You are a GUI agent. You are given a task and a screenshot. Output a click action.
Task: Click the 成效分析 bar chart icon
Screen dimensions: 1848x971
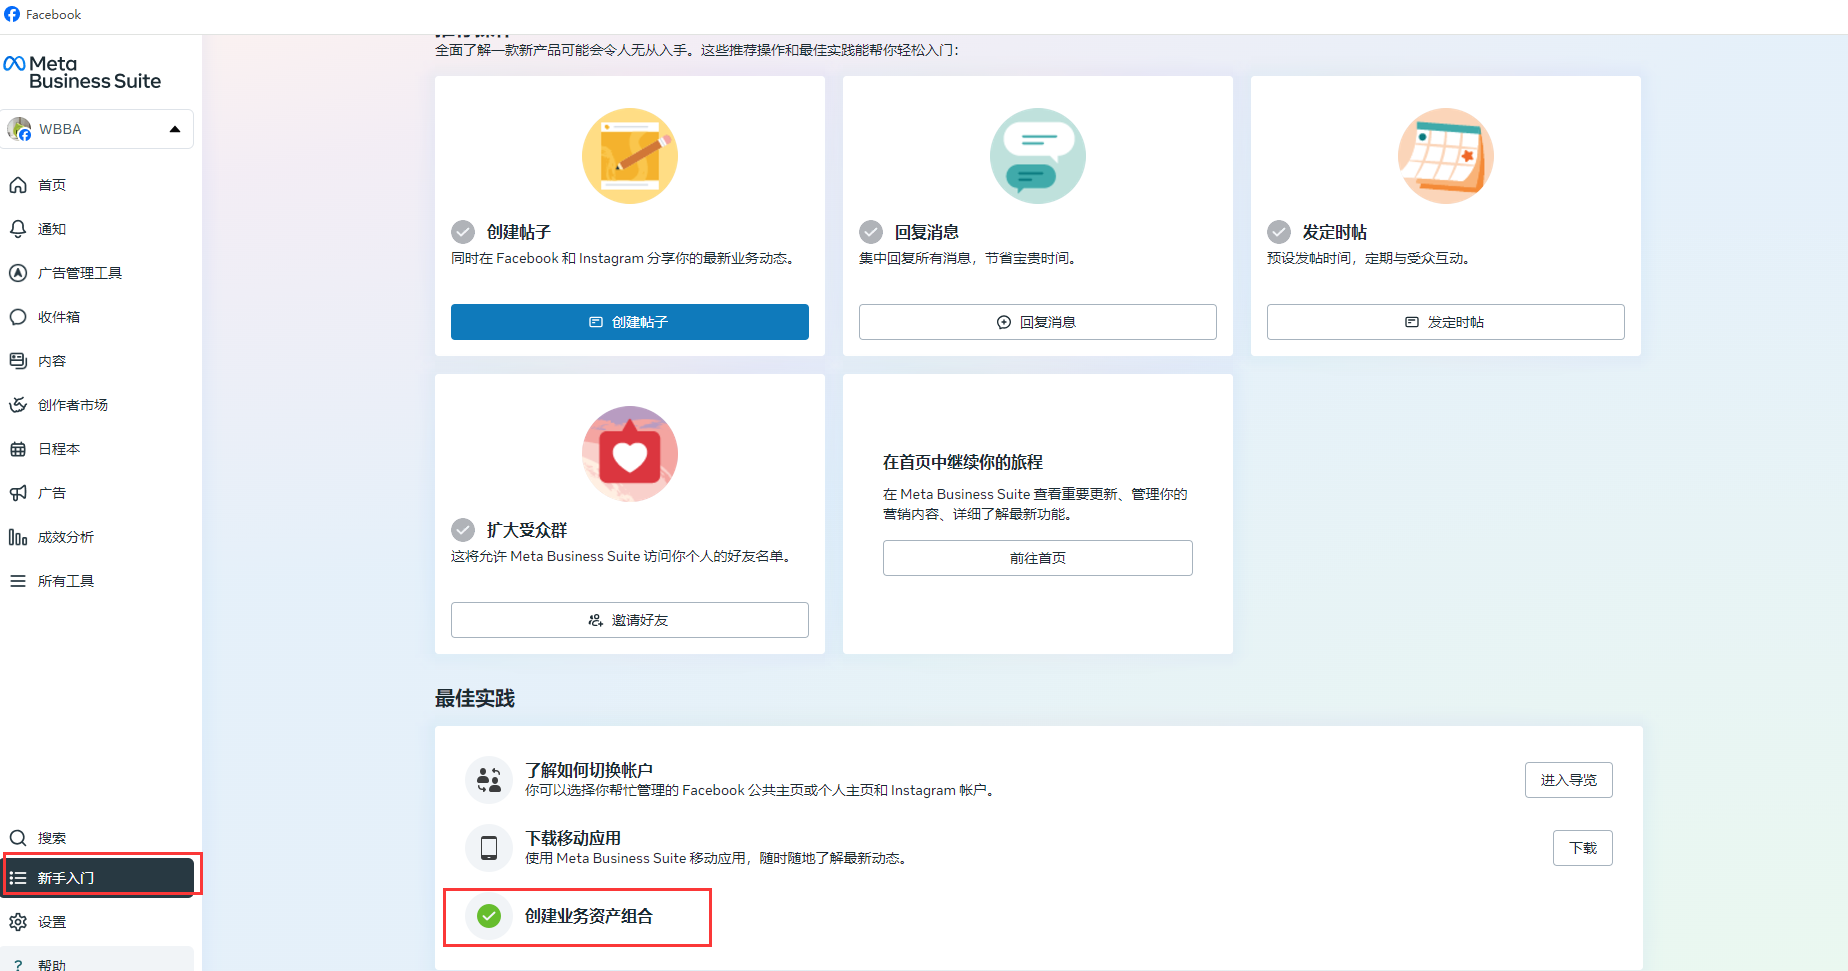tap(18, 537)
